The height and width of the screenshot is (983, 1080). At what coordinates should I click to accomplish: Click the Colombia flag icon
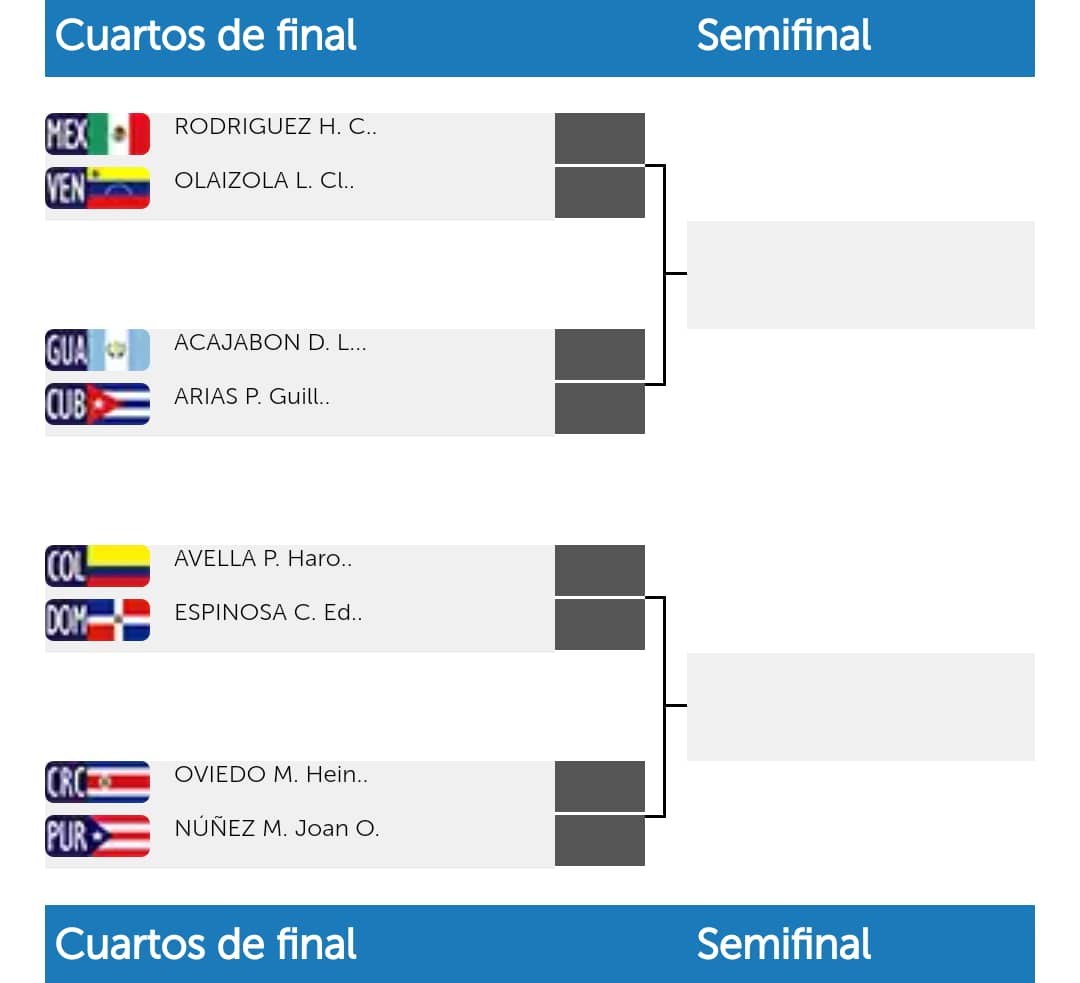click(97, 566)
